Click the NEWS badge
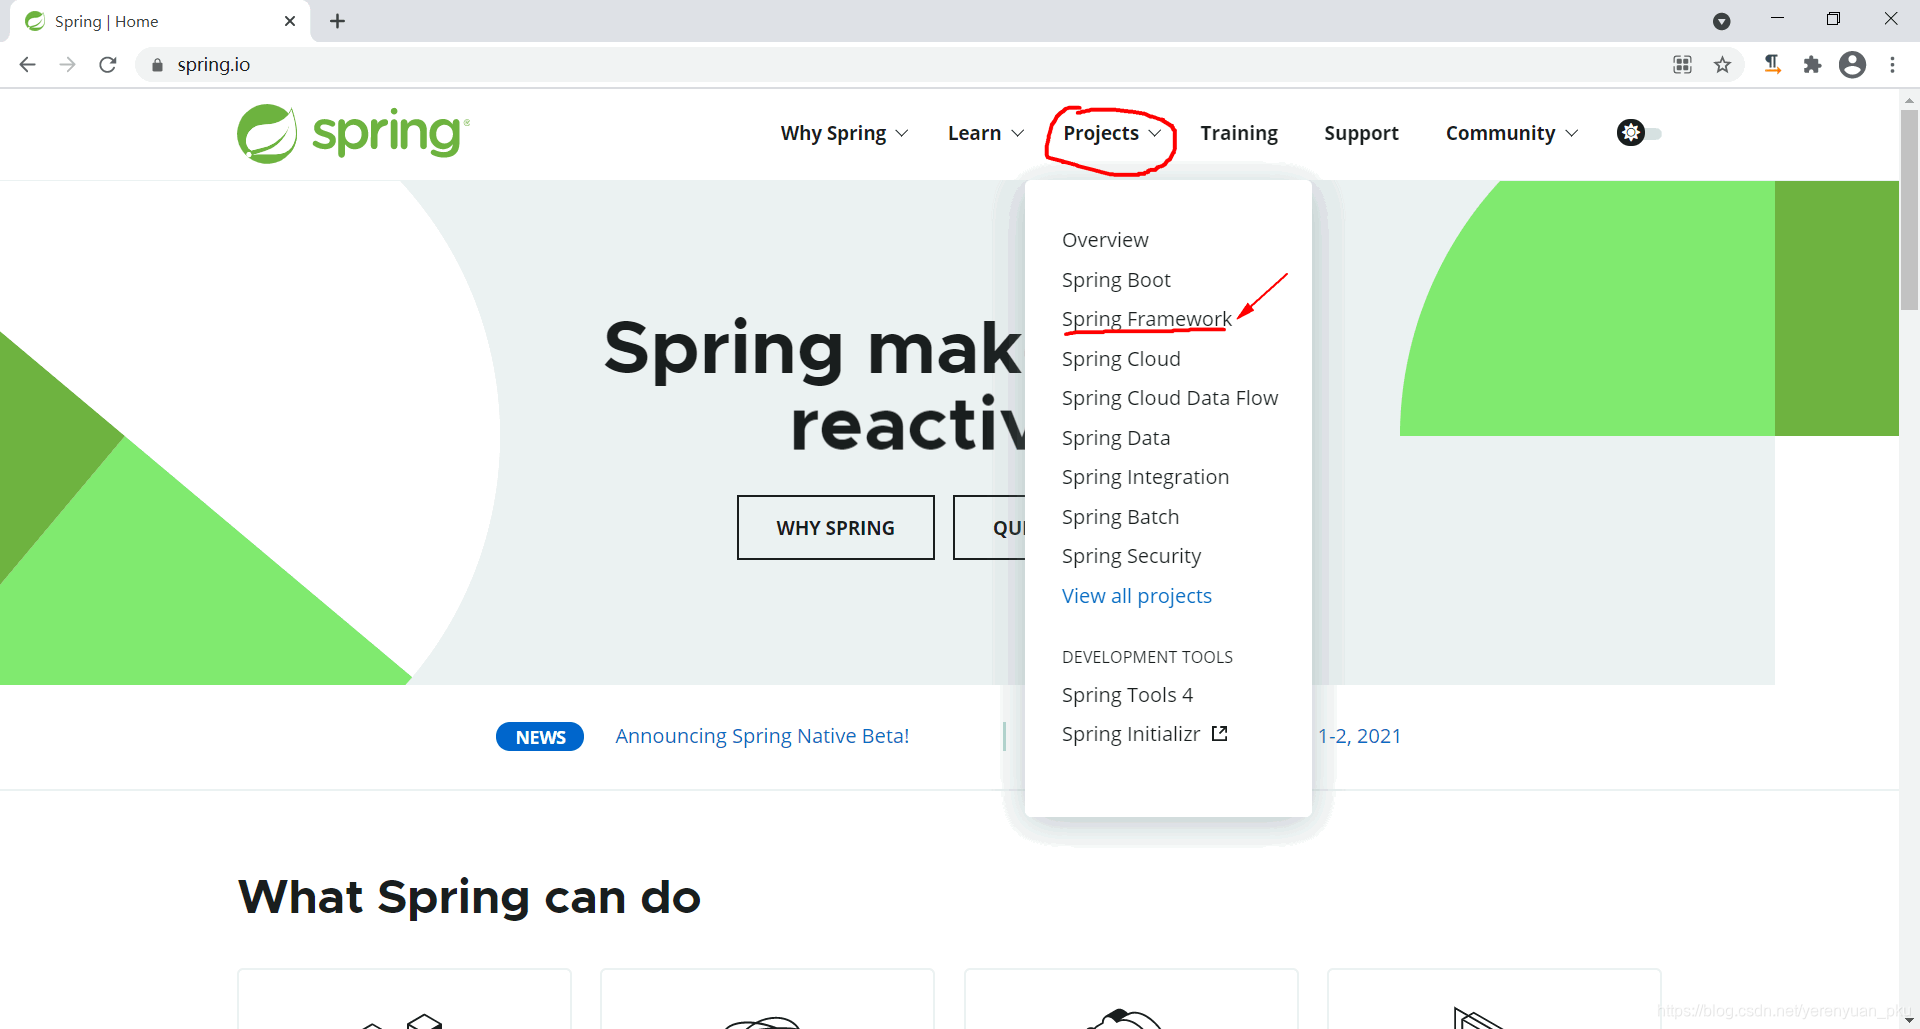Viewport: 1920px width, 1029px height. (540, 737)
